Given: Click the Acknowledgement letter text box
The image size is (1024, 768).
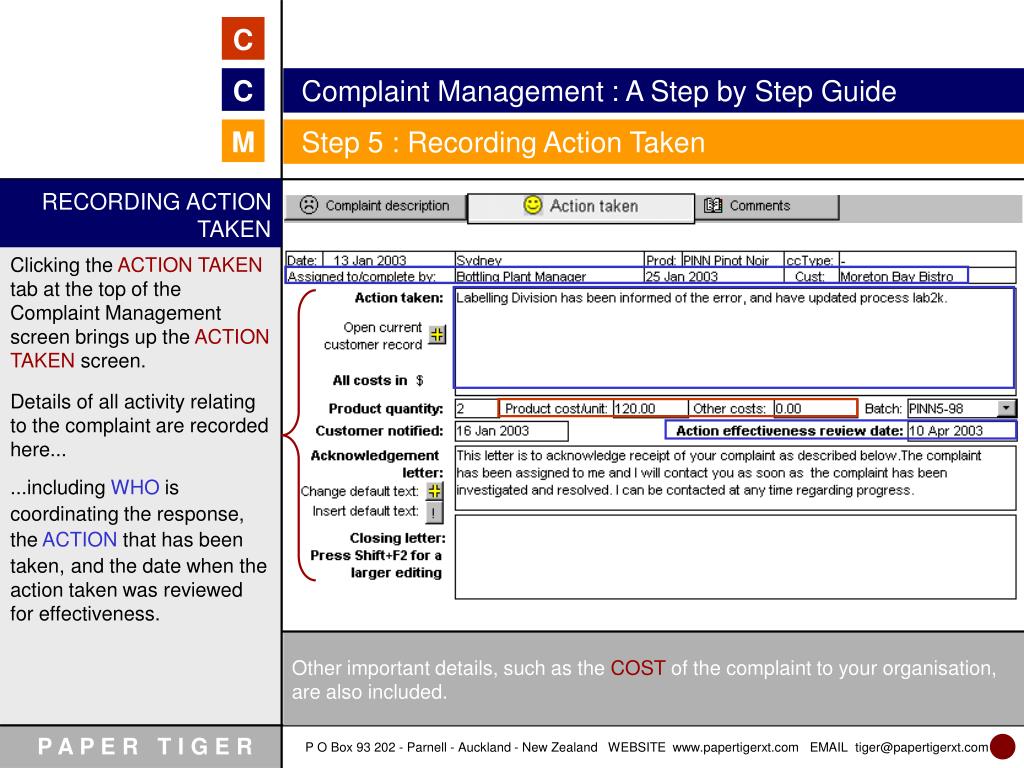Looking at the screenshot, I should click(x=735, y=478).
